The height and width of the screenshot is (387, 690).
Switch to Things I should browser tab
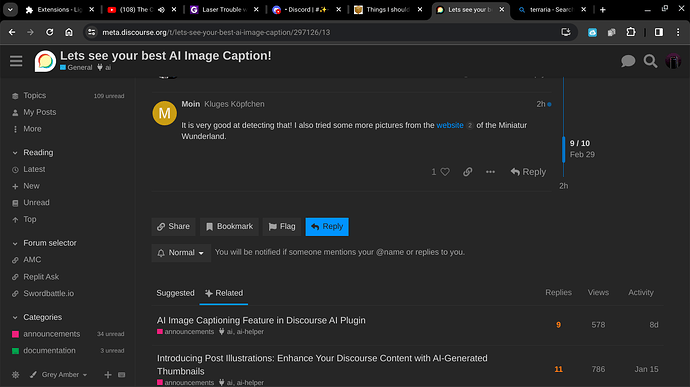(388, 10)
